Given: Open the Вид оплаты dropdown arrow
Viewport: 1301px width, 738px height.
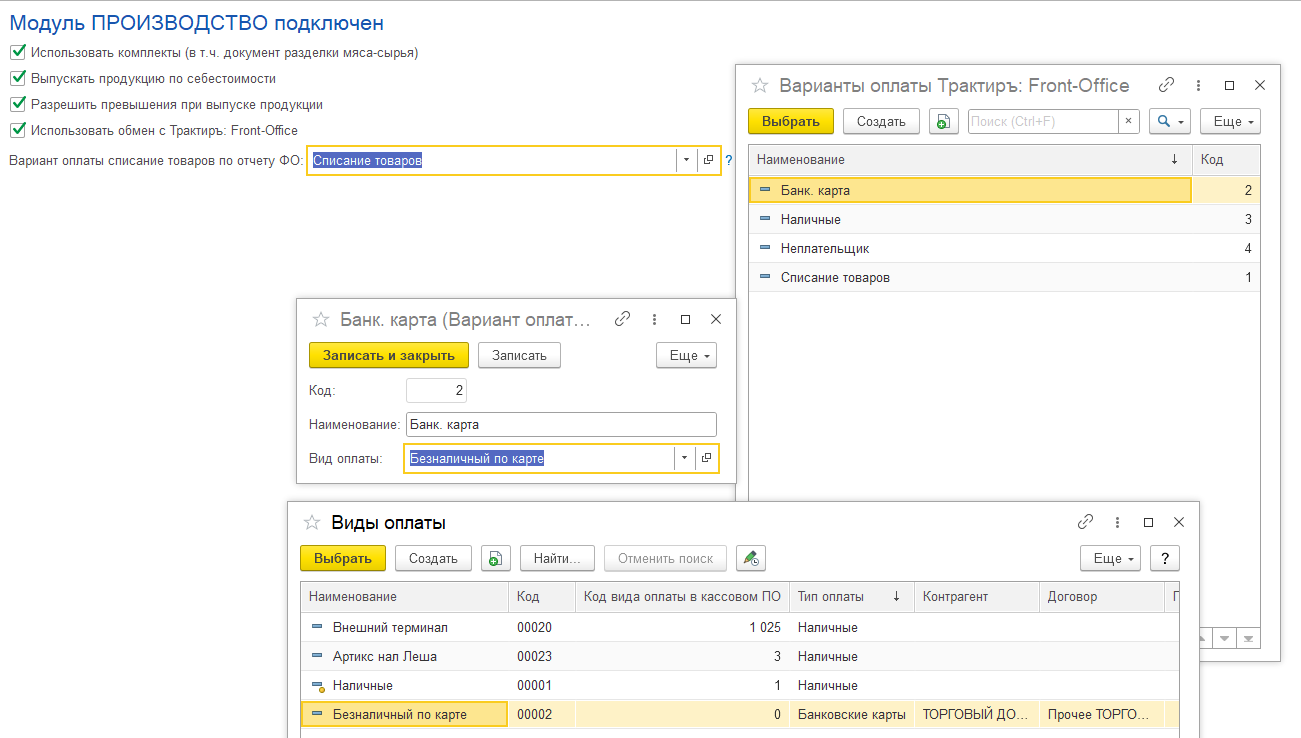Looking at the screenshot, I should (685, 458).
